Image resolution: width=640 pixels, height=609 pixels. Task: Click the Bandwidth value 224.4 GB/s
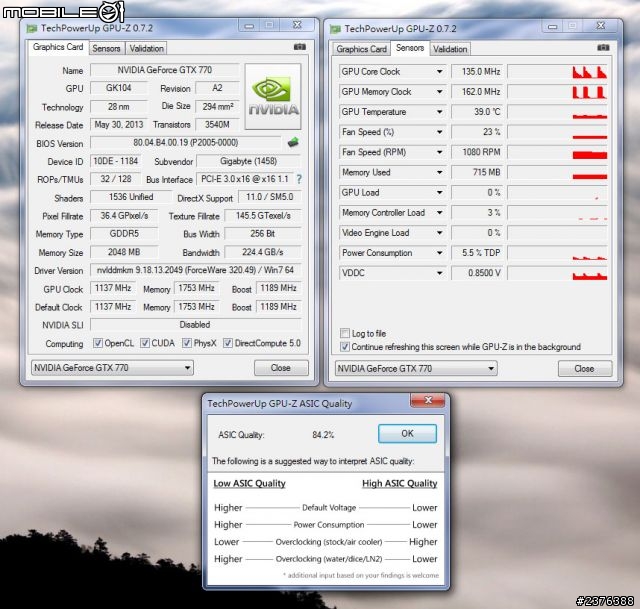pyautogui.click(x=263, y=252)
